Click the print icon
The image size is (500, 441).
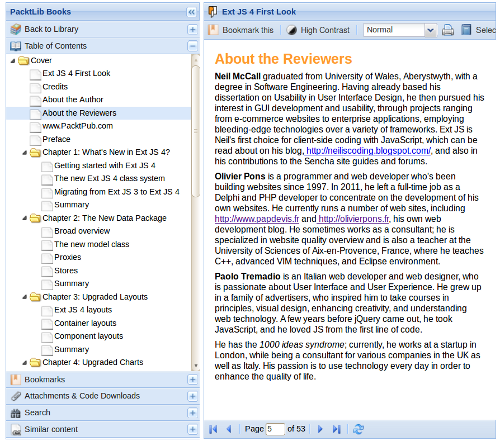pyautogui.click(x=448, y=30)
